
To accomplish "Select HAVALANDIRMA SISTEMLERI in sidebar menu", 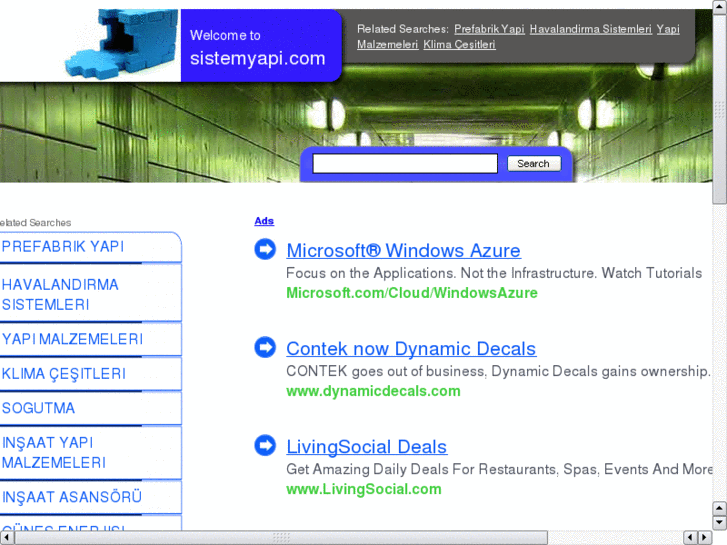I will 60,295.
